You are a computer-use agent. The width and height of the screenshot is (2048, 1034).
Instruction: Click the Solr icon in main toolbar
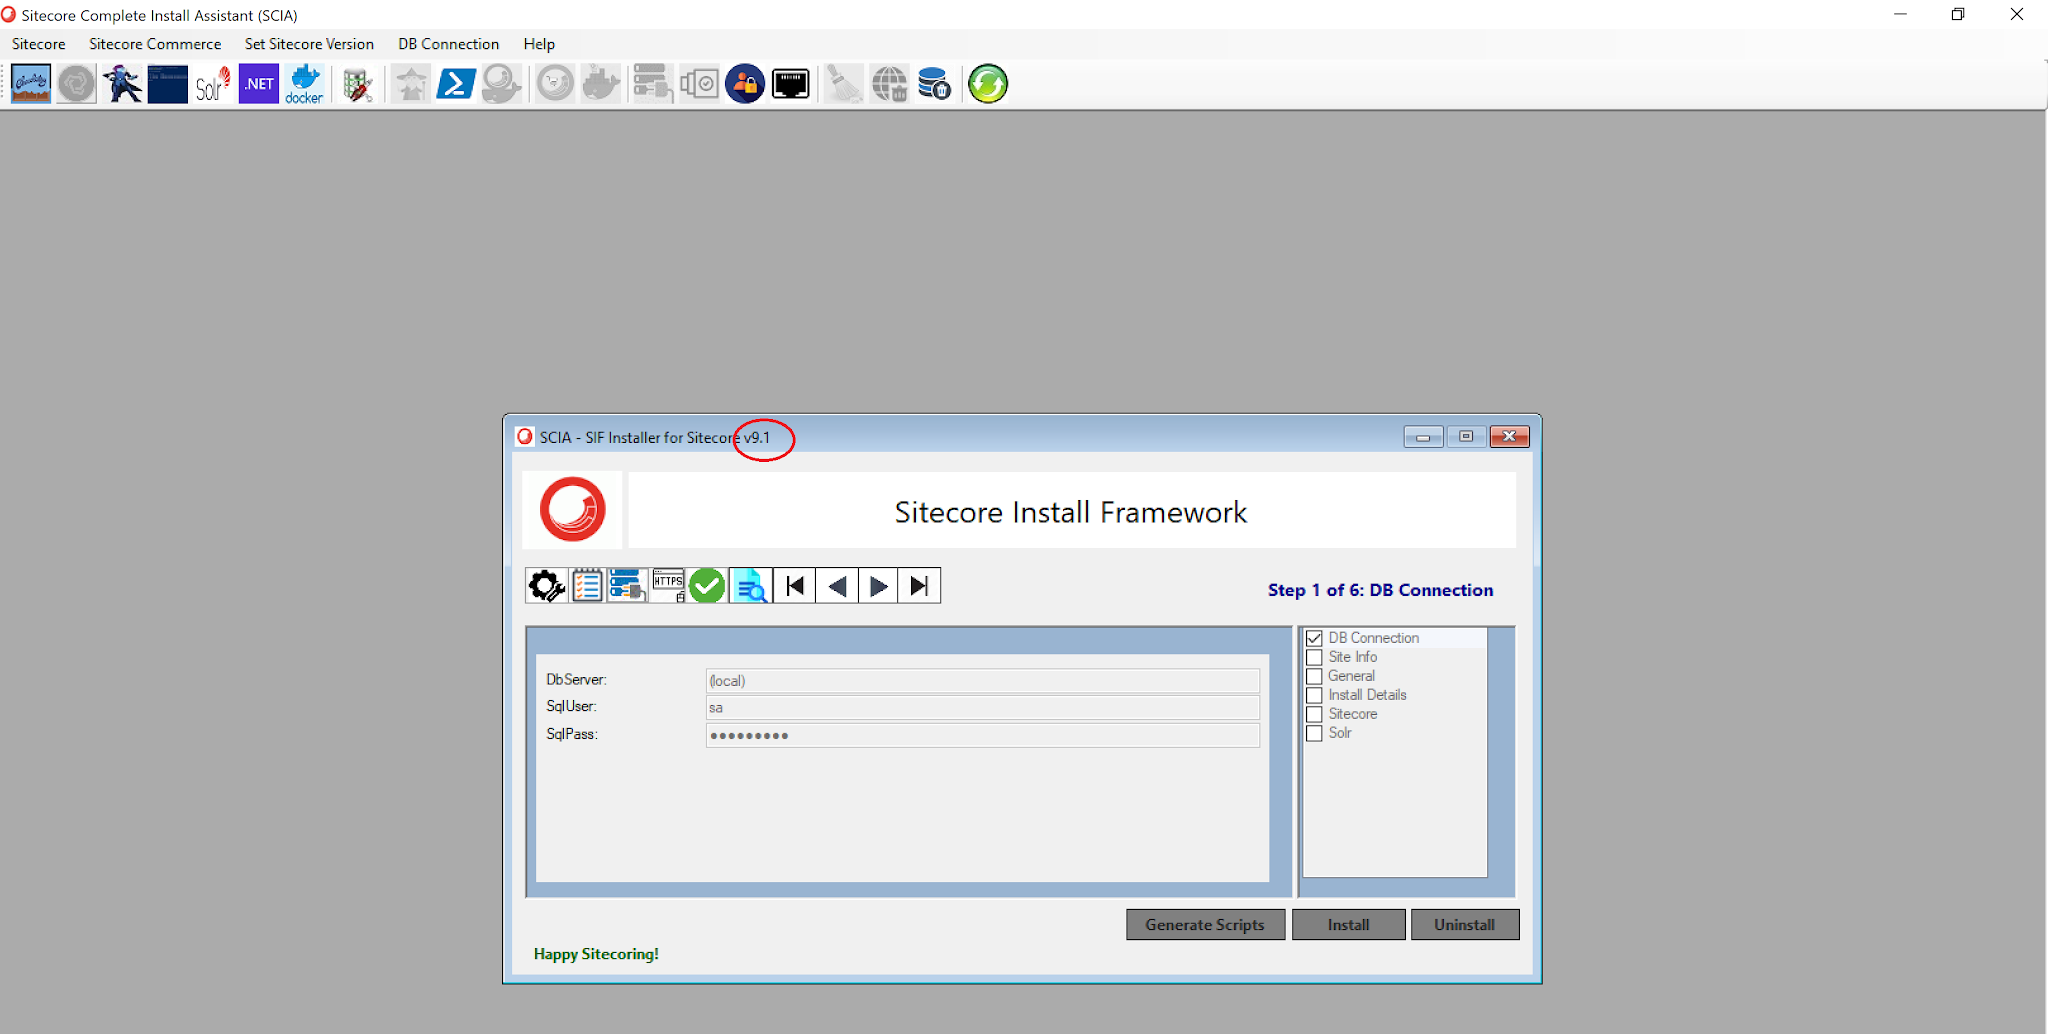coord(213,84)
